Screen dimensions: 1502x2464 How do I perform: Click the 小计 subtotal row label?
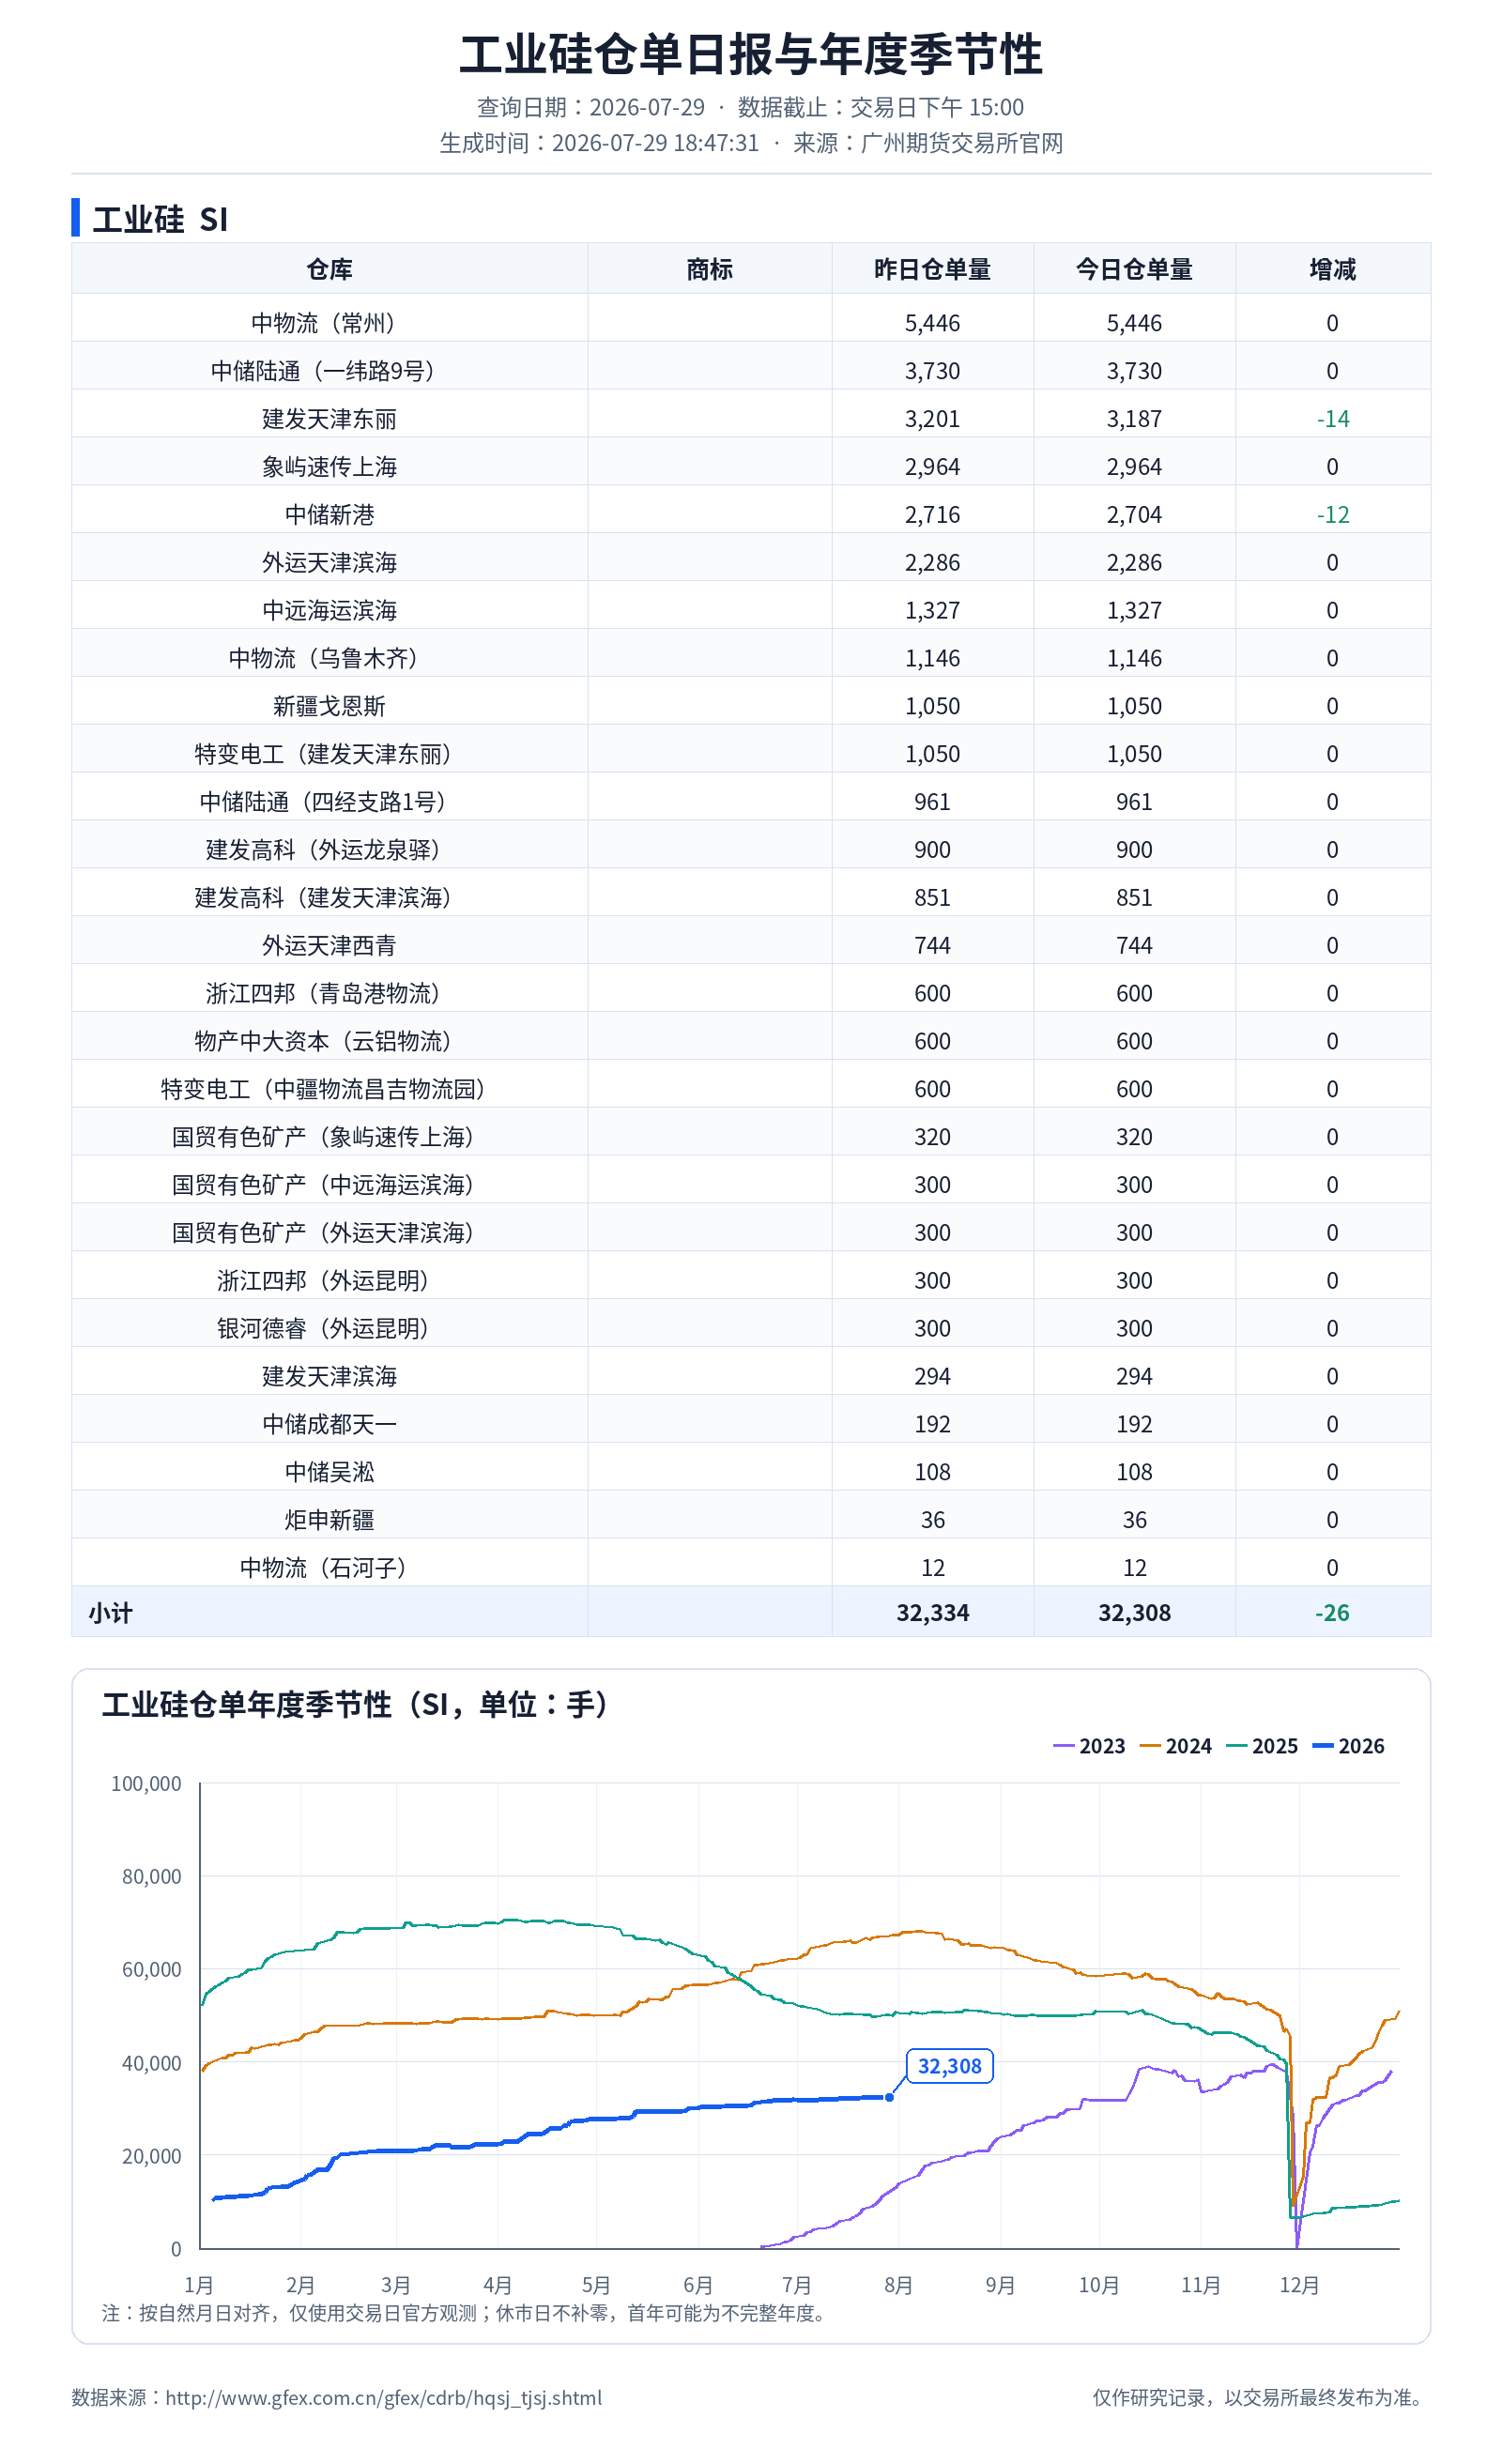pos(110,1612)
